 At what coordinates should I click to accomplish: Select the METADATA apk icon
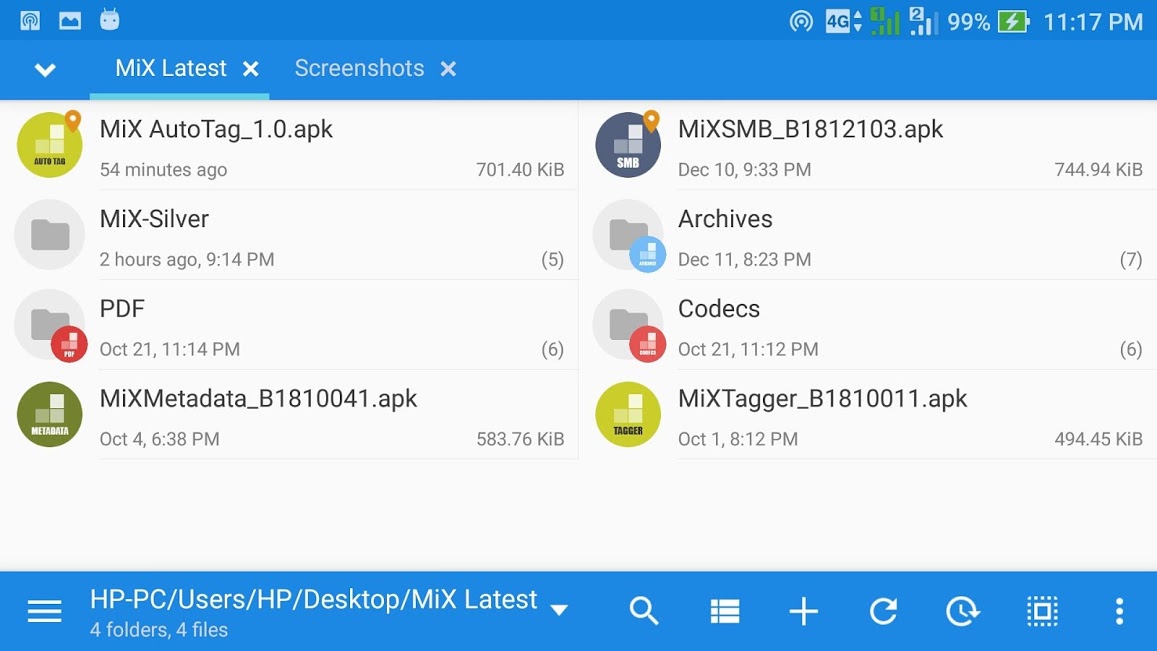tap(49, 414)
